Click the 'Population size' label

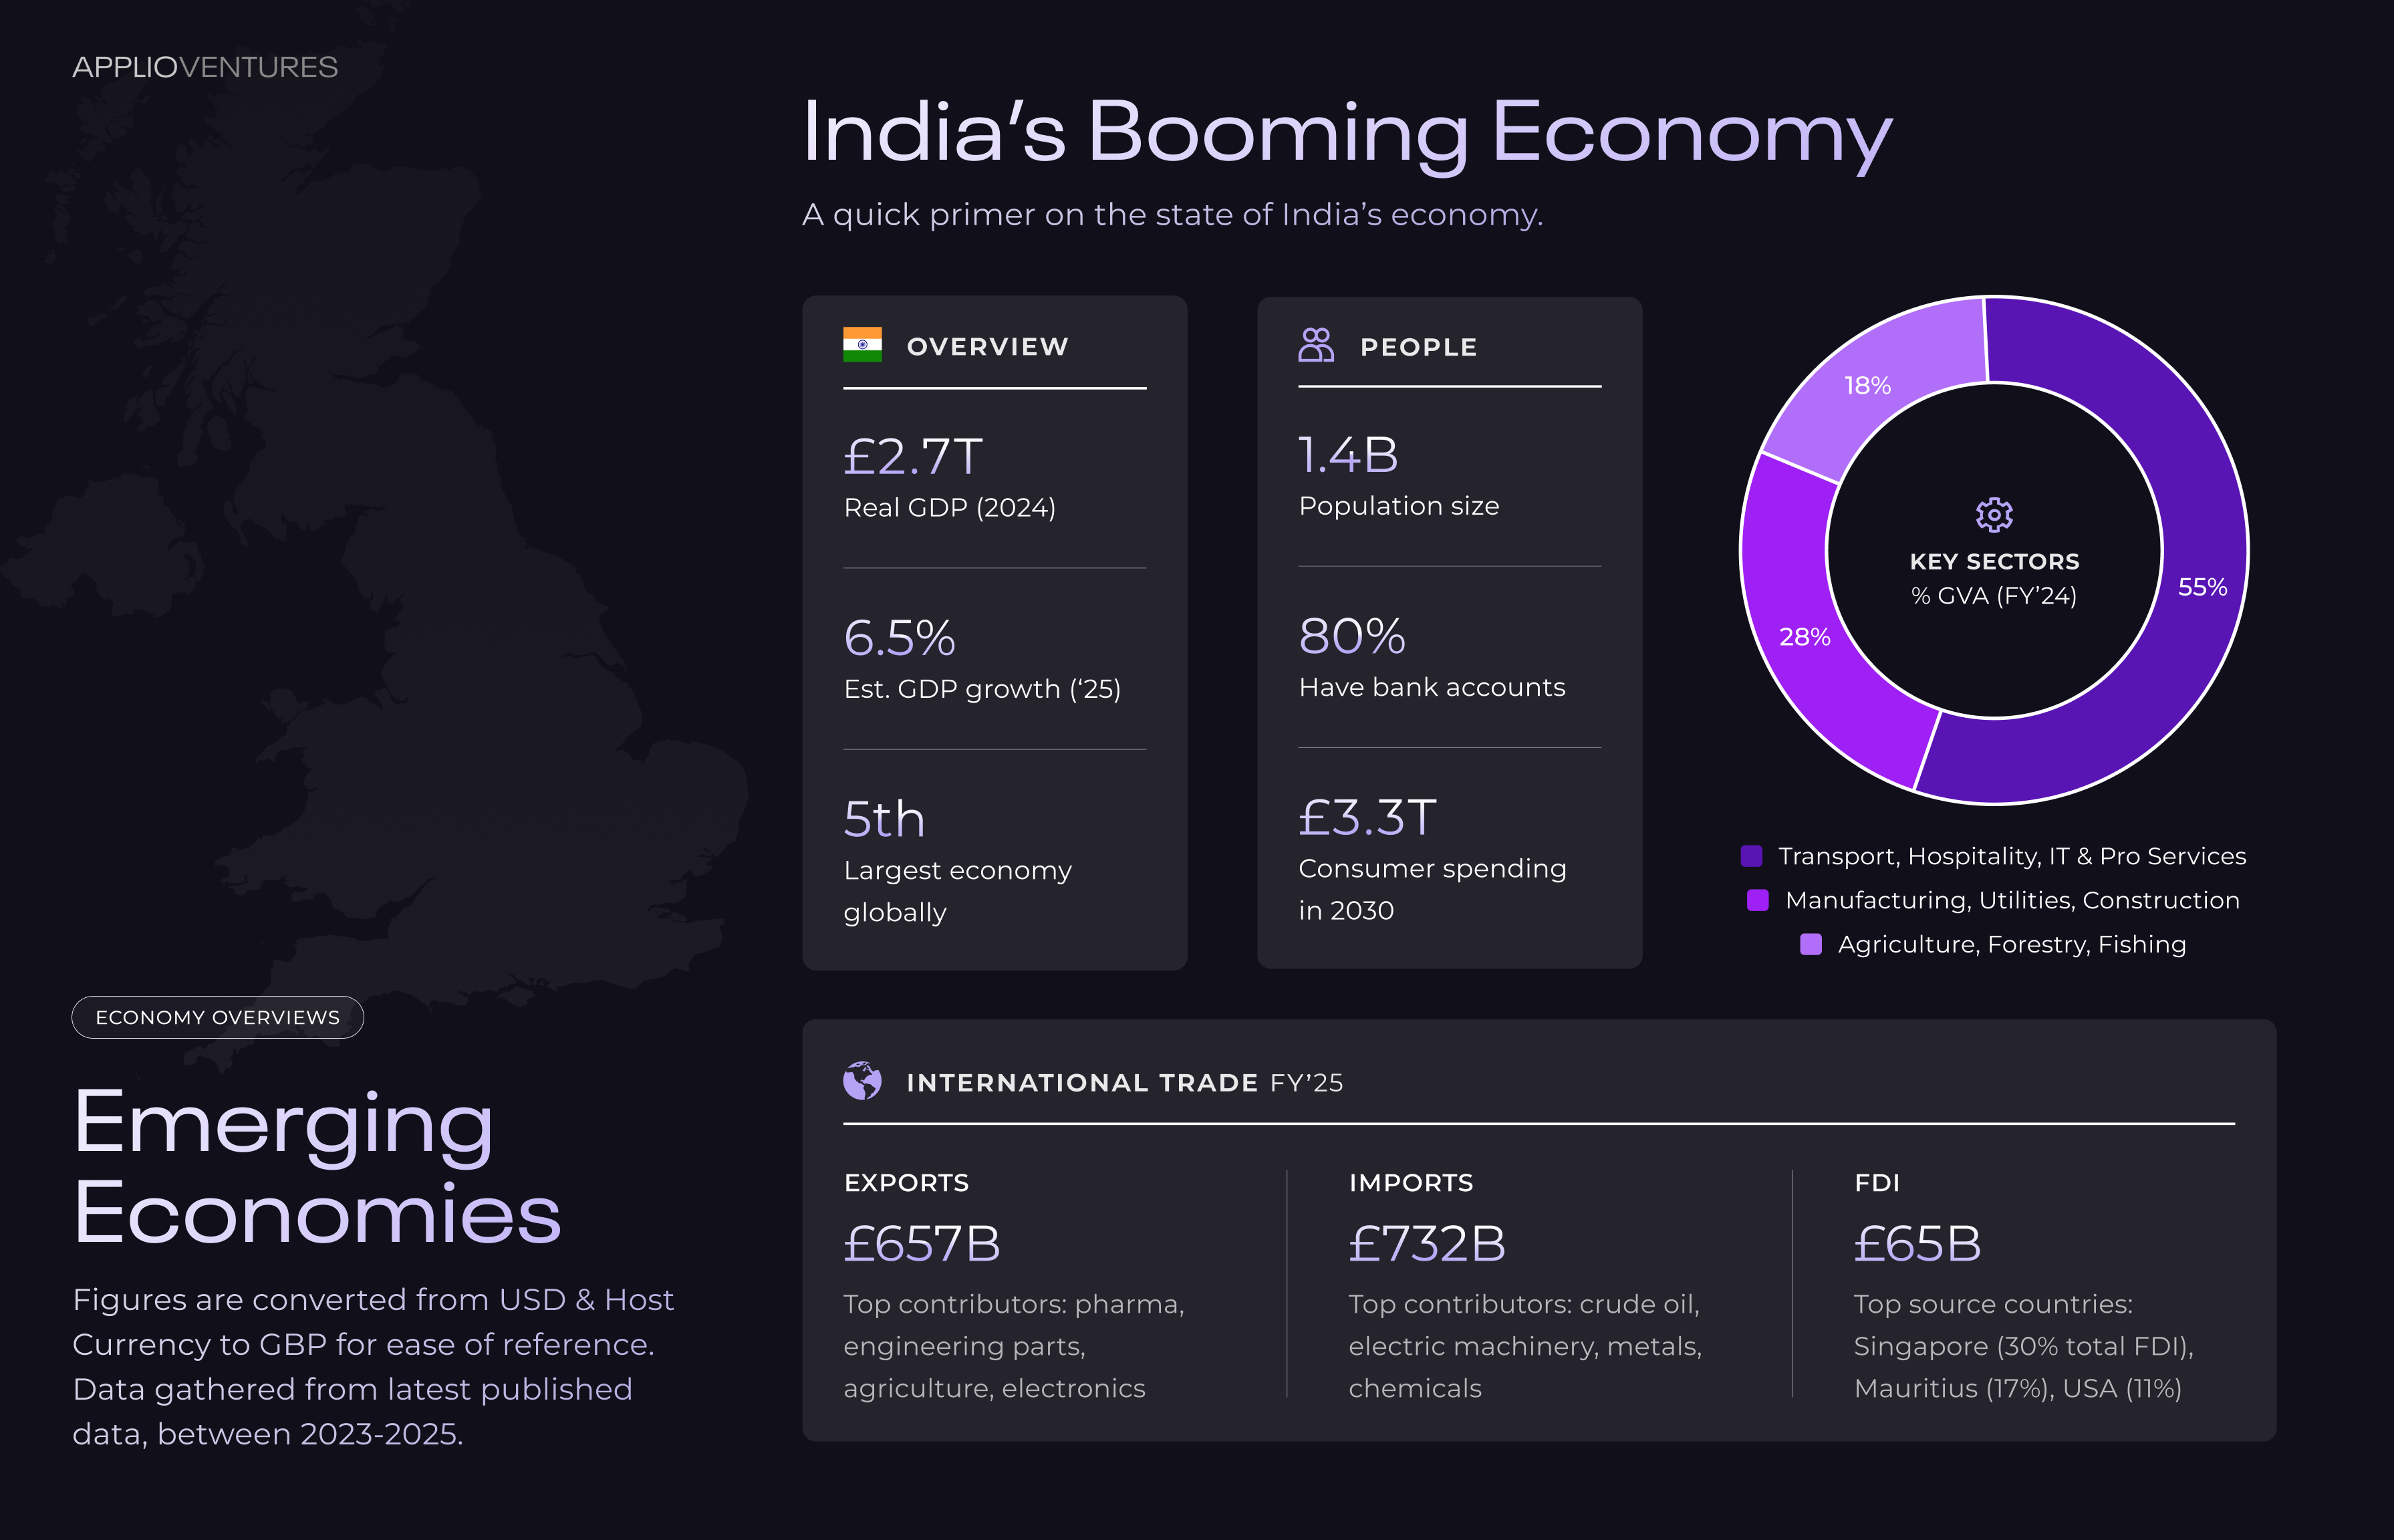click(x=1398, y=506)
